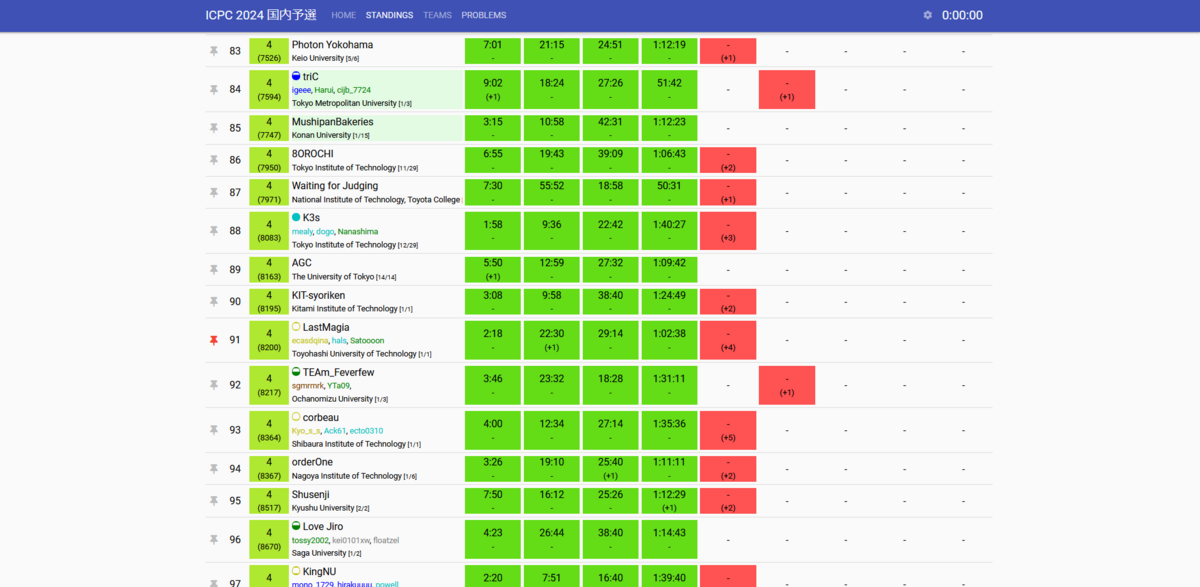Open Nanashima's profile link

click(358, 231)
